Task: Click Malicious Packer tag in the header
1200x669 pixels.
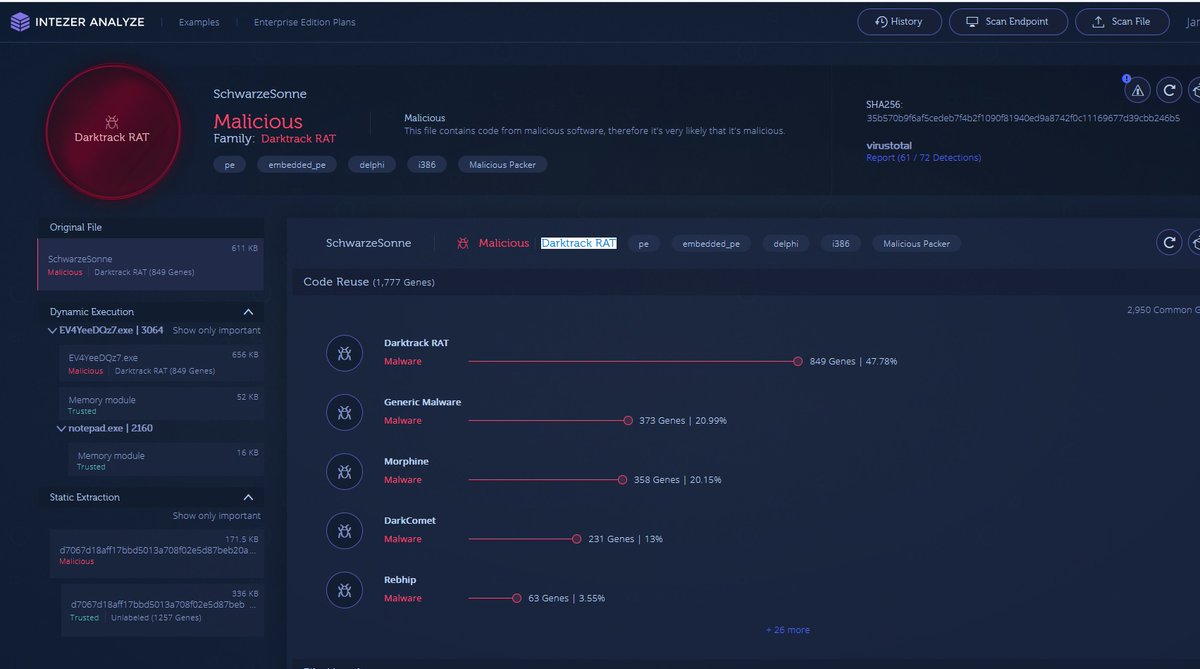Action: [503, 165]
